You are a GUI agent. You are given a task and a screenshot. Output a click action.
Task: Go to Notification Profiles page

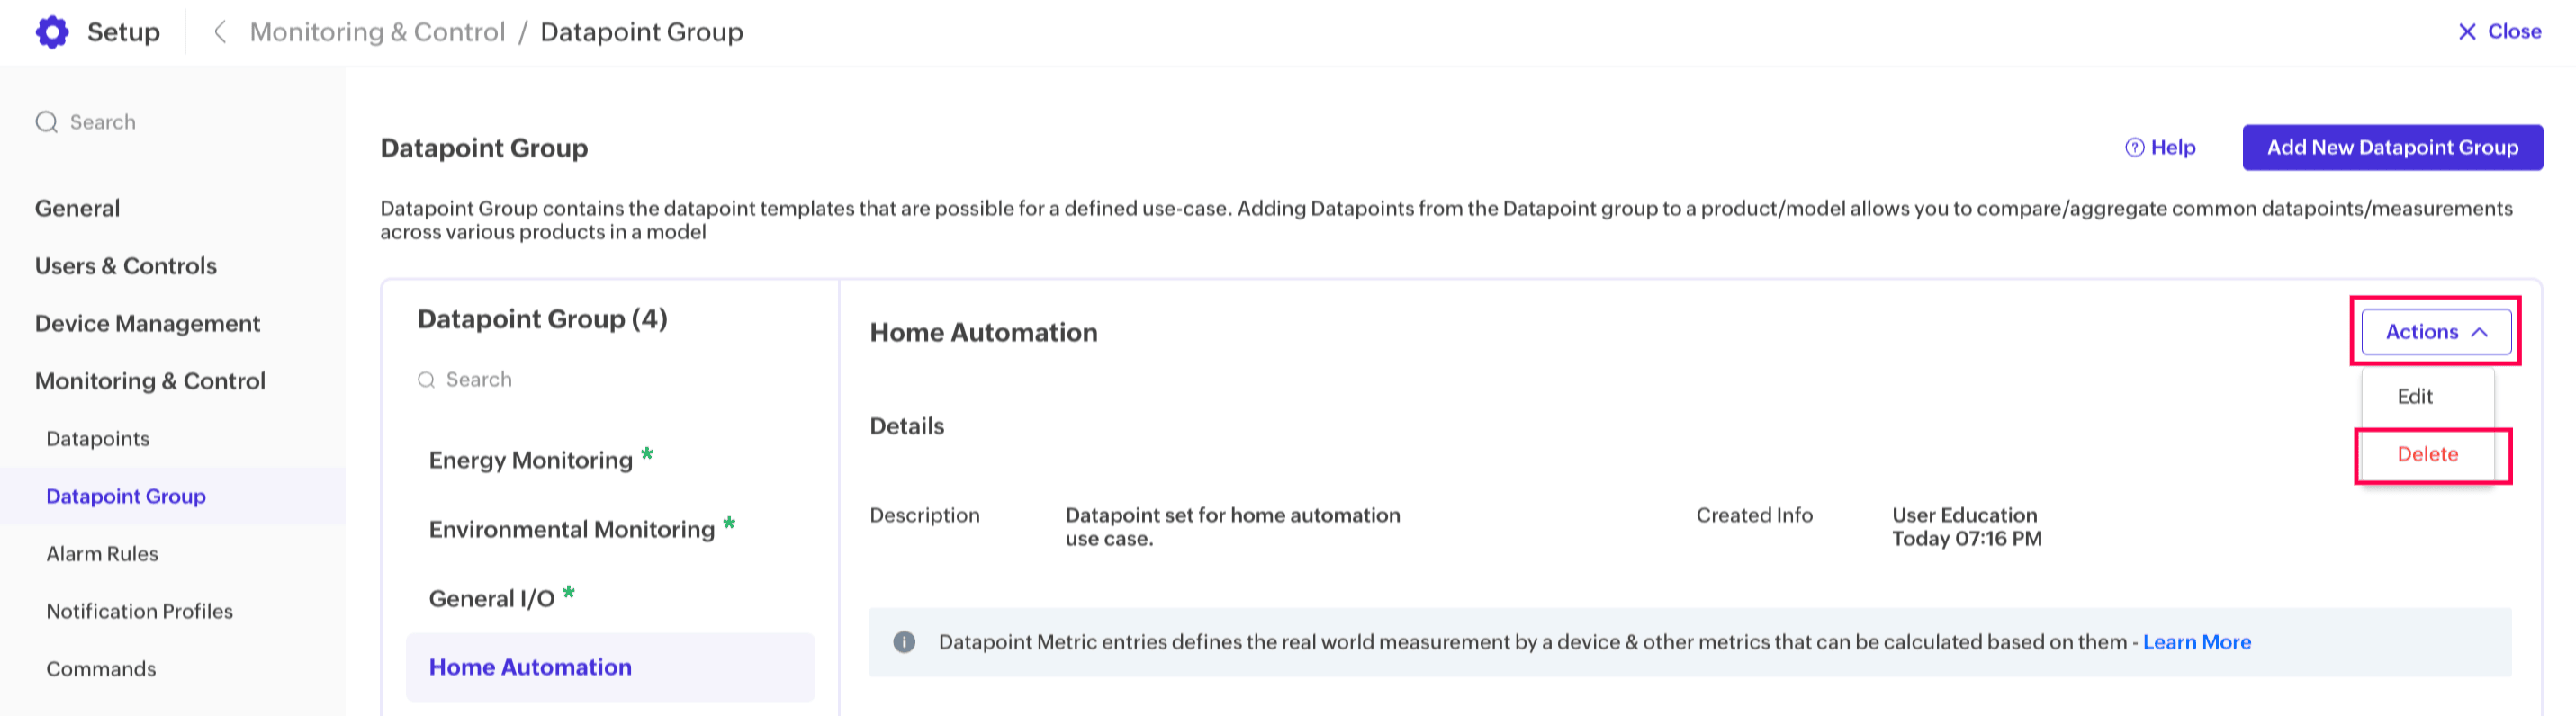coord(139,611)
